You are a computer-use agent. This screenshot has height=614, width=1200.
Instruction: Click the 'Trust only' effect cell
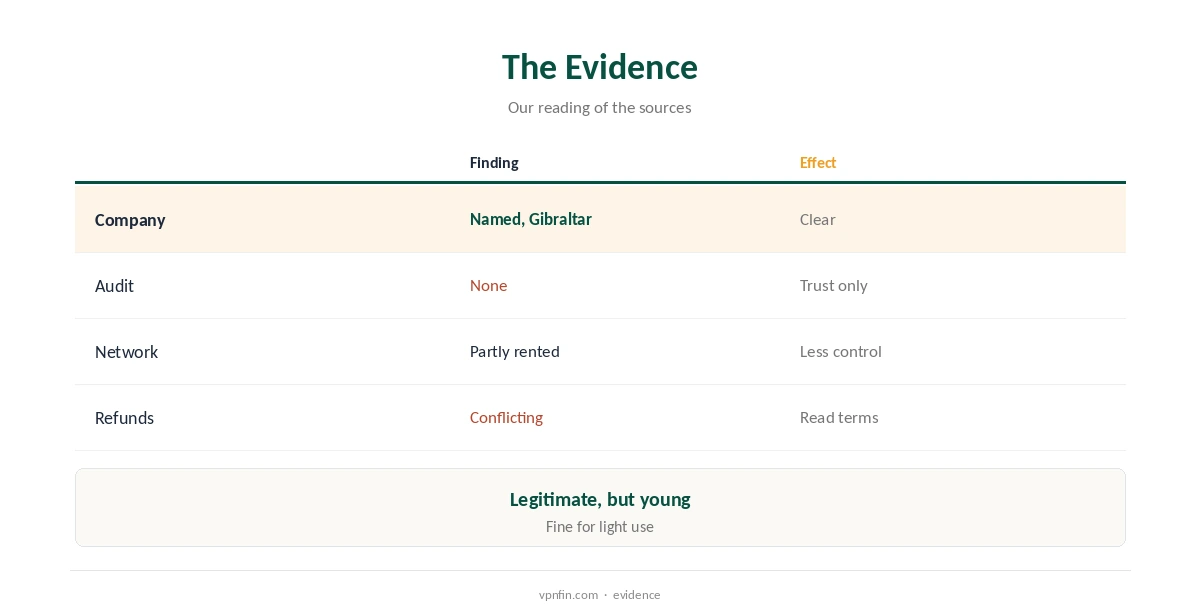[834, 285]
